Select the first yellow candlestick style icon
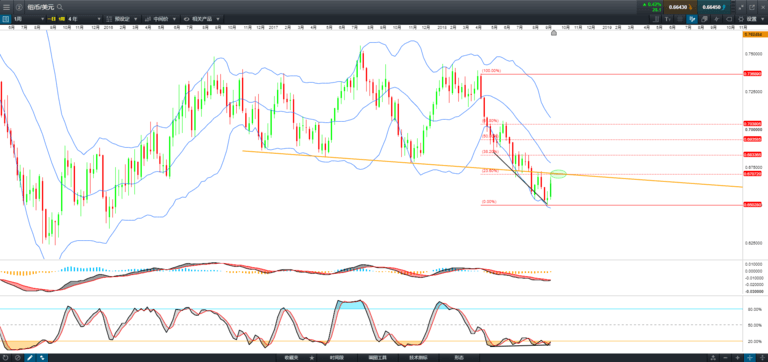Viewport: 768px width, 362px height. [52, 19]
